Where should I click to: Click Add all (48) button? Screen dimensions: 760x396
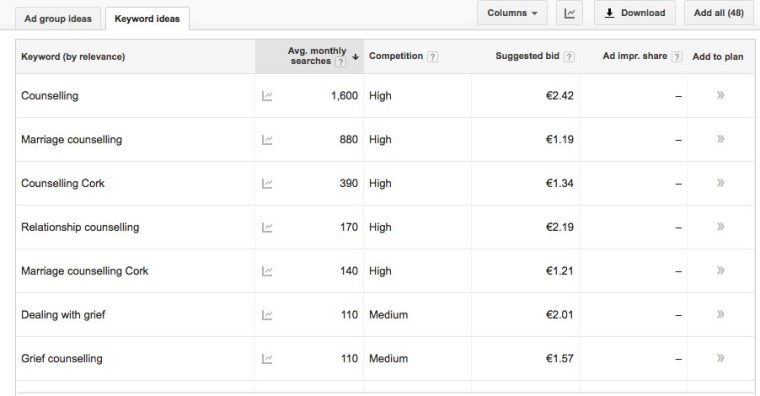pyautogui.click(x=719, y=13)
